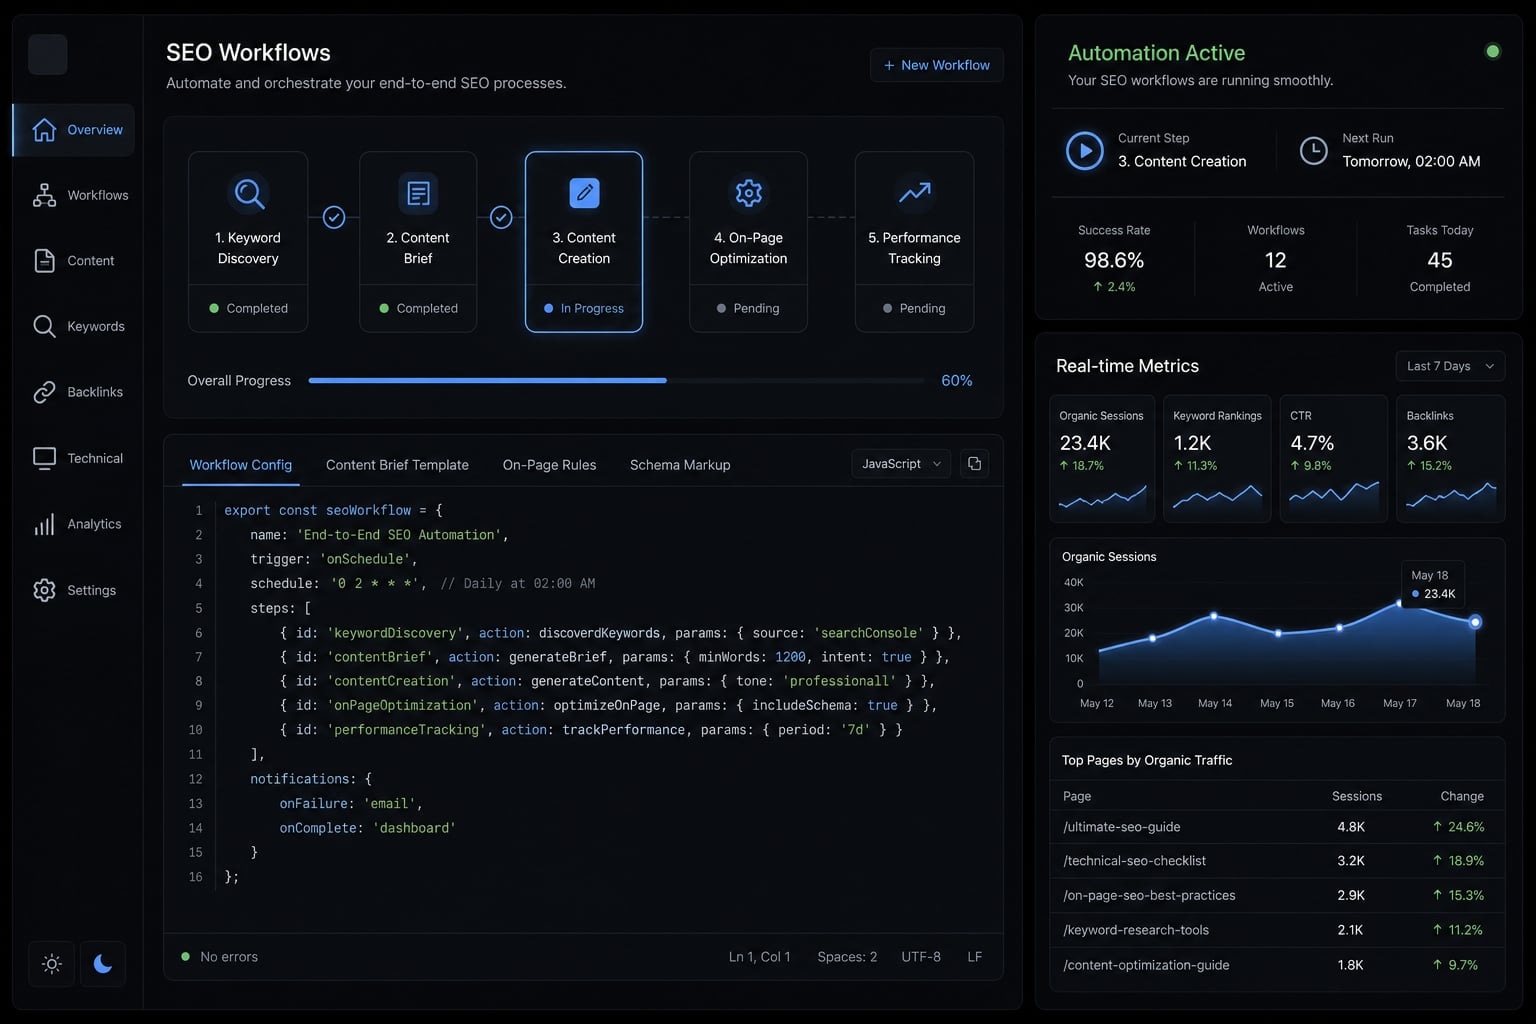Screen dimensions: 1536x1024
Task: Click the In Progress status of Content Creation
Action: (x=583, y=308)
